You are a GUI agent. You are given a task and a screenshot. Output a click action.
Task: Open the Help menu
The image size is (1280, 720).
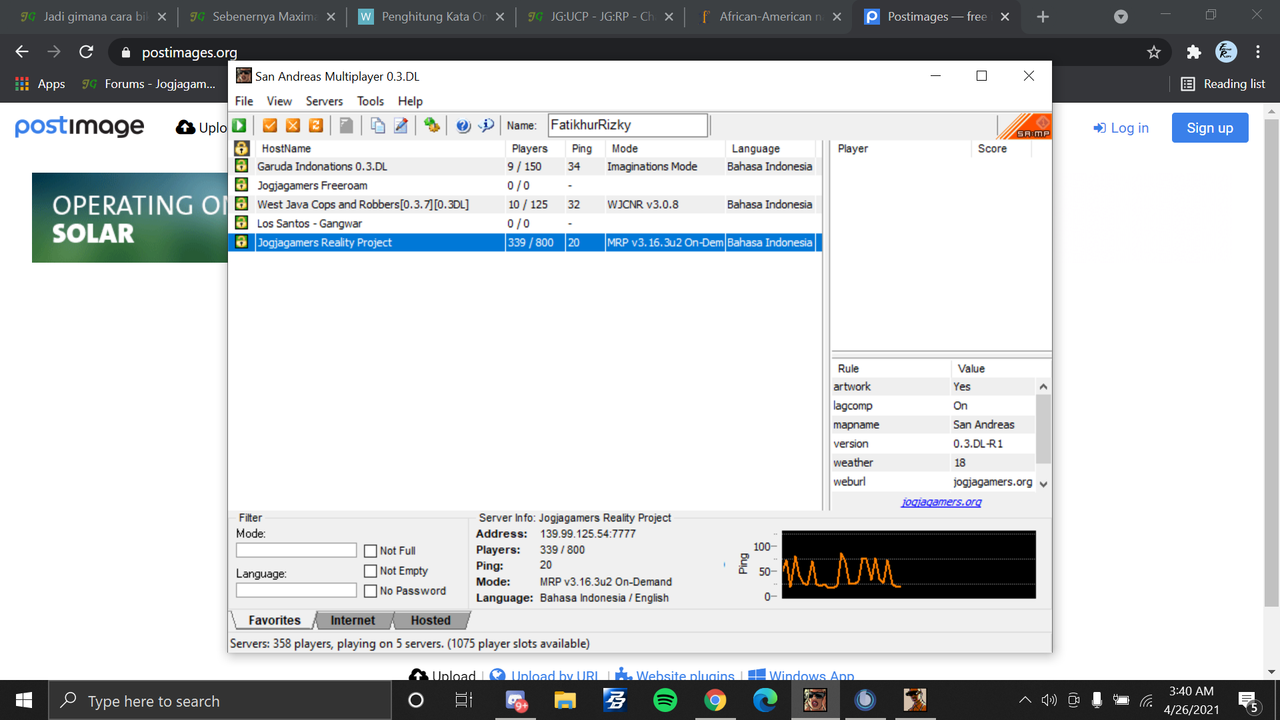[x=410, y=101]
